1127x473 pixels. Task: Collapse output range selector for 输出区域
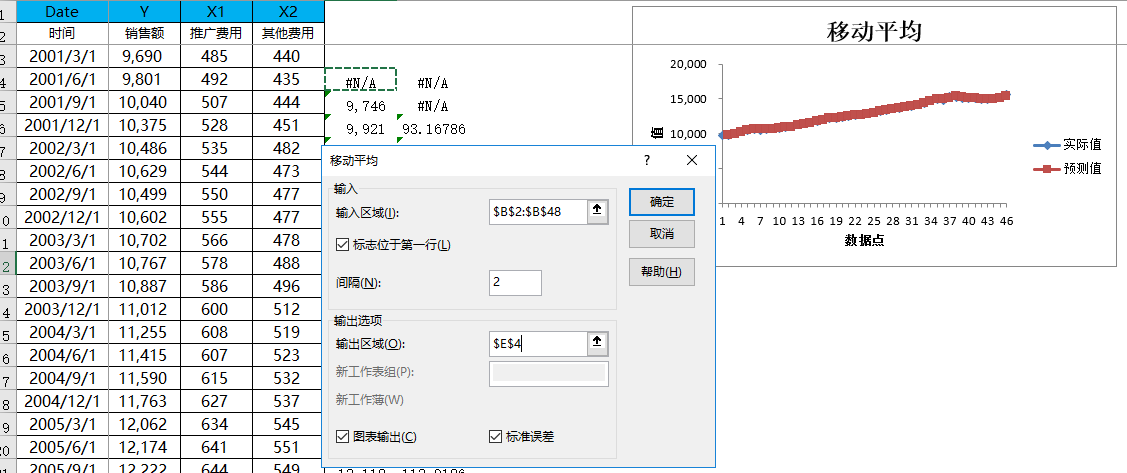pyautogui.click(x=597, y=344)
